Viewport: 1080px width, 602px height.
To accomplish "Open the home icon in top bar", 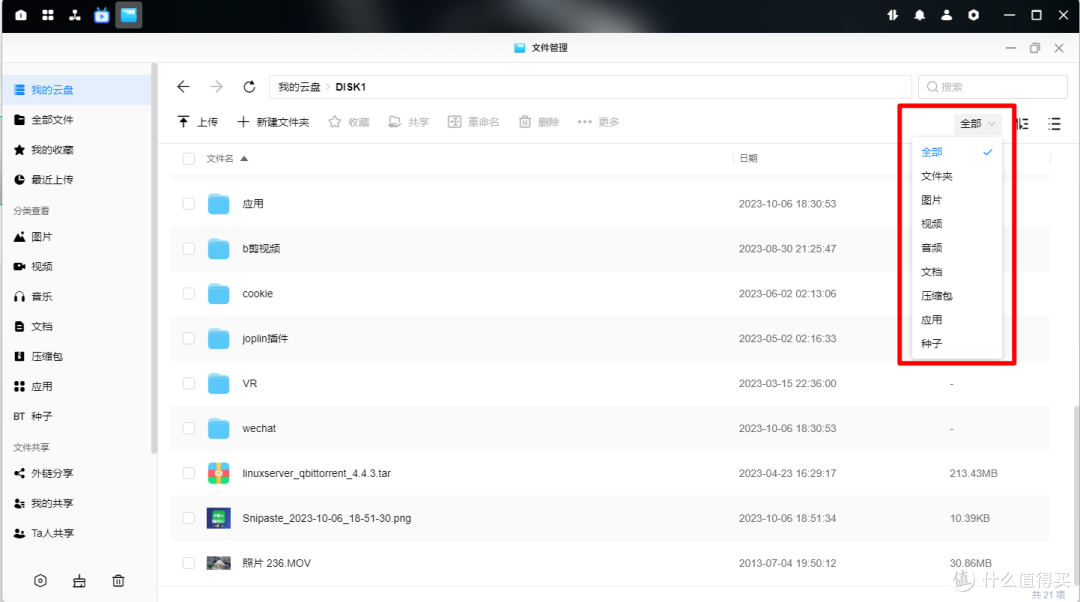I will coord(21,15).
